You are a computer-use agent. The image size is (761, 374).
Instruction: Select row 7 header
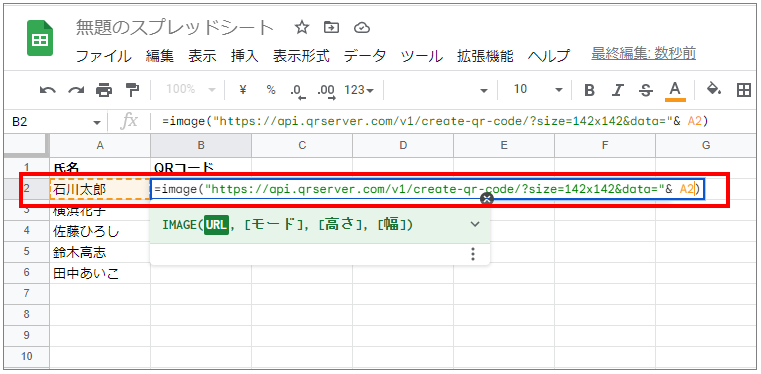27,293
